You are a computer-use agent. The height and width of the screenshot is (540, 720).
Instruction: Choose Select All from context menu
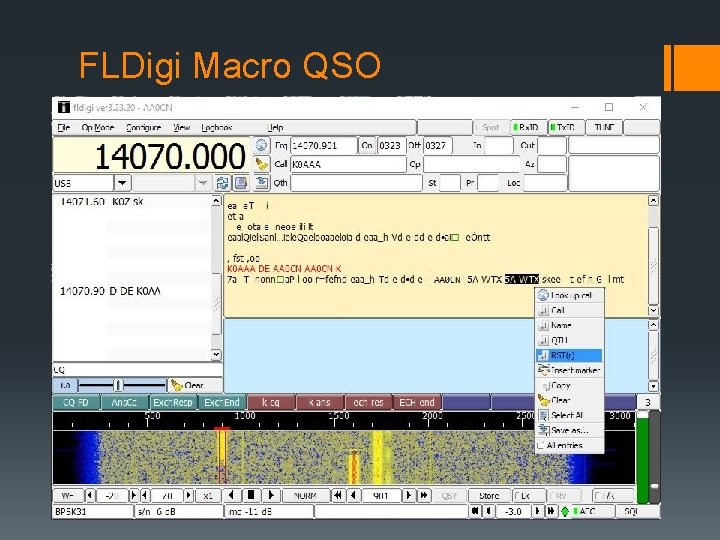(x=569, y=415)
